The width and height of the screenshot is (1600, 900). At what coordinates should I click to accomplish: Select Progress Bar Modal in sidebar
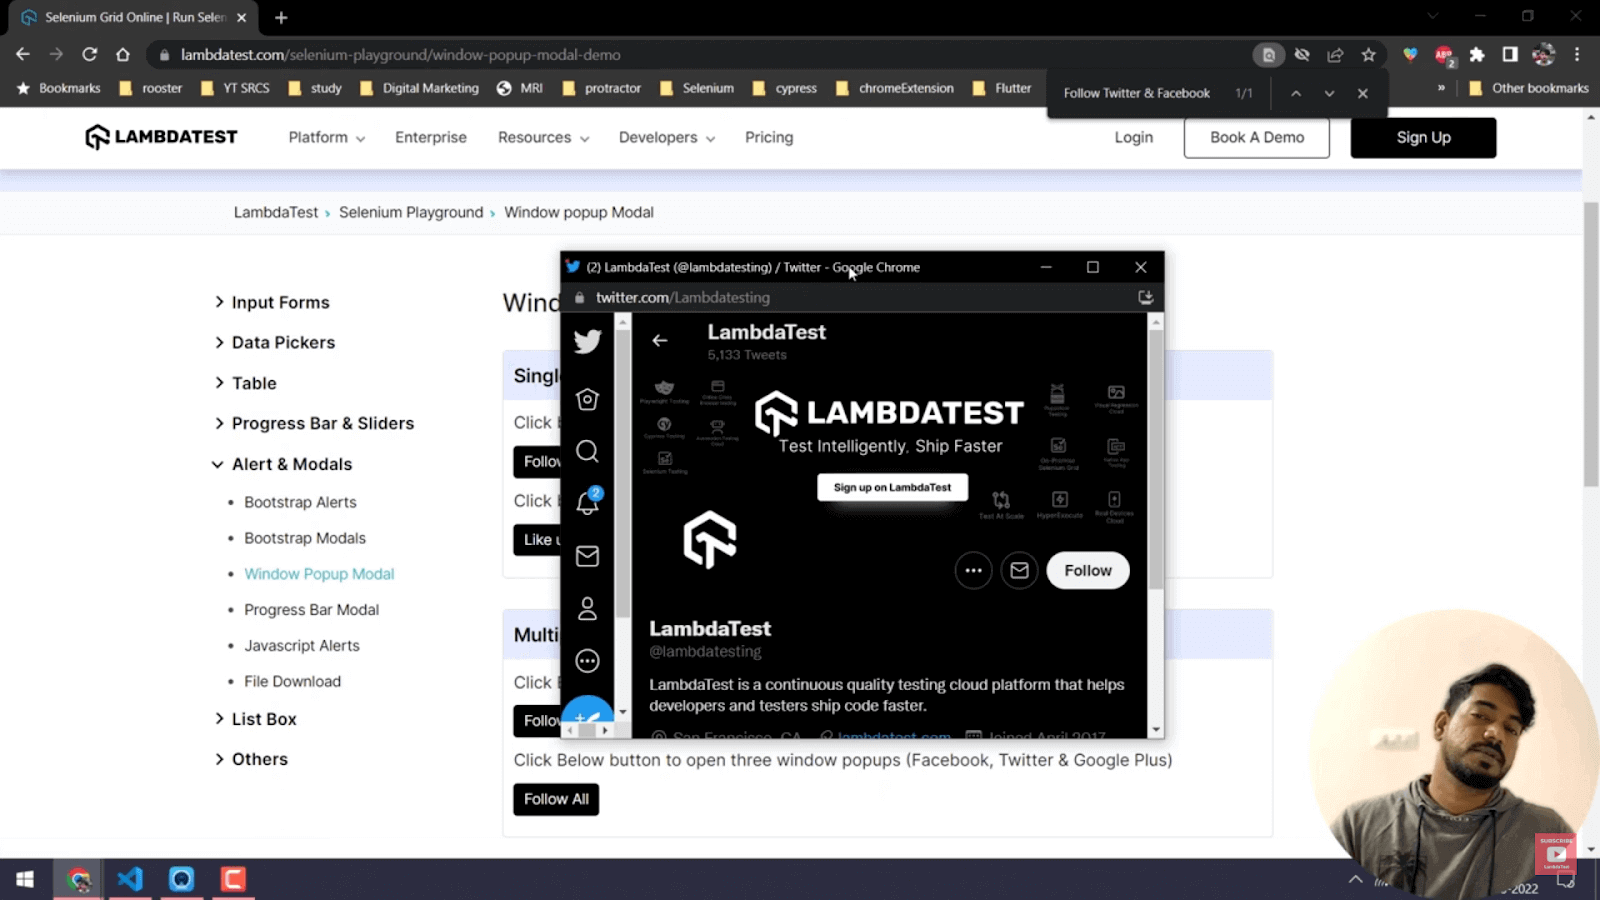click(311, 610)
